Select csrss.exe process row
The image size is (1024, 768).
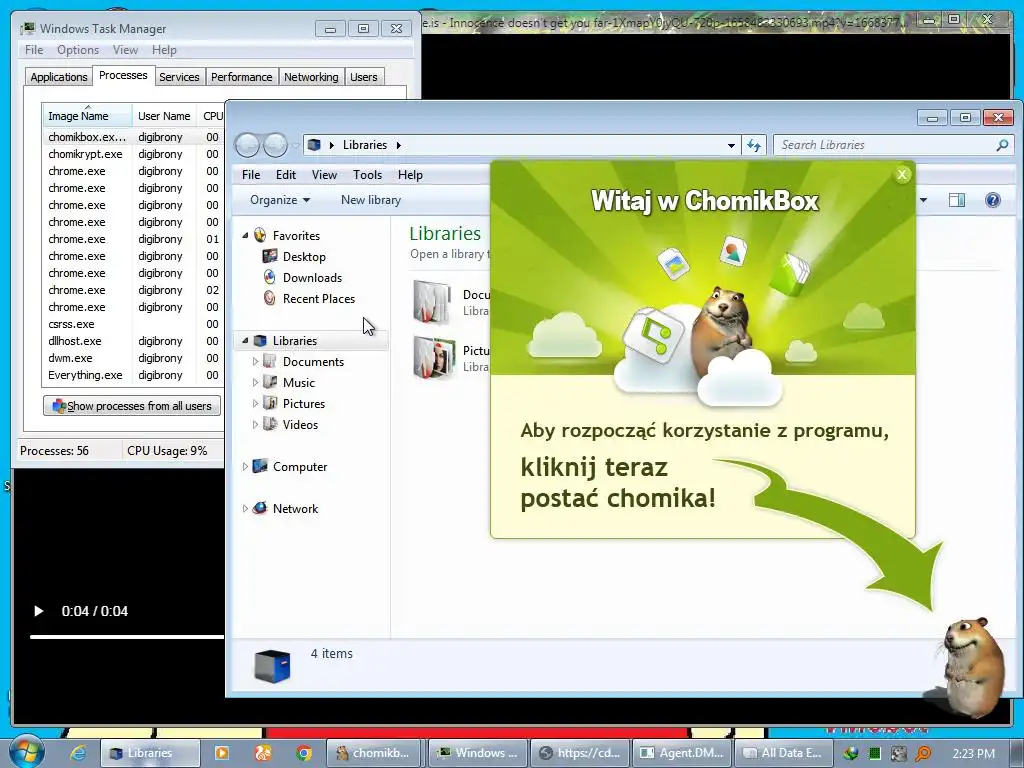133,324
